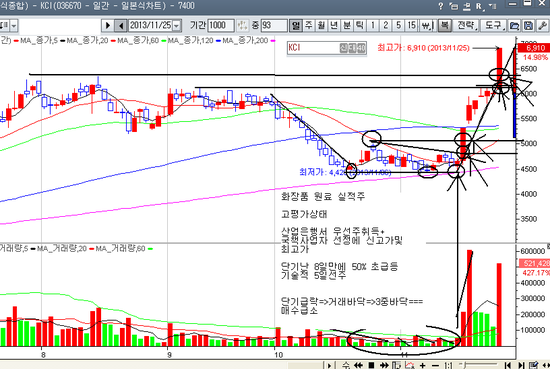Click the help question mark in title bar
The width and height of the screenshot is (550, 369).
(x=441, y=6)
